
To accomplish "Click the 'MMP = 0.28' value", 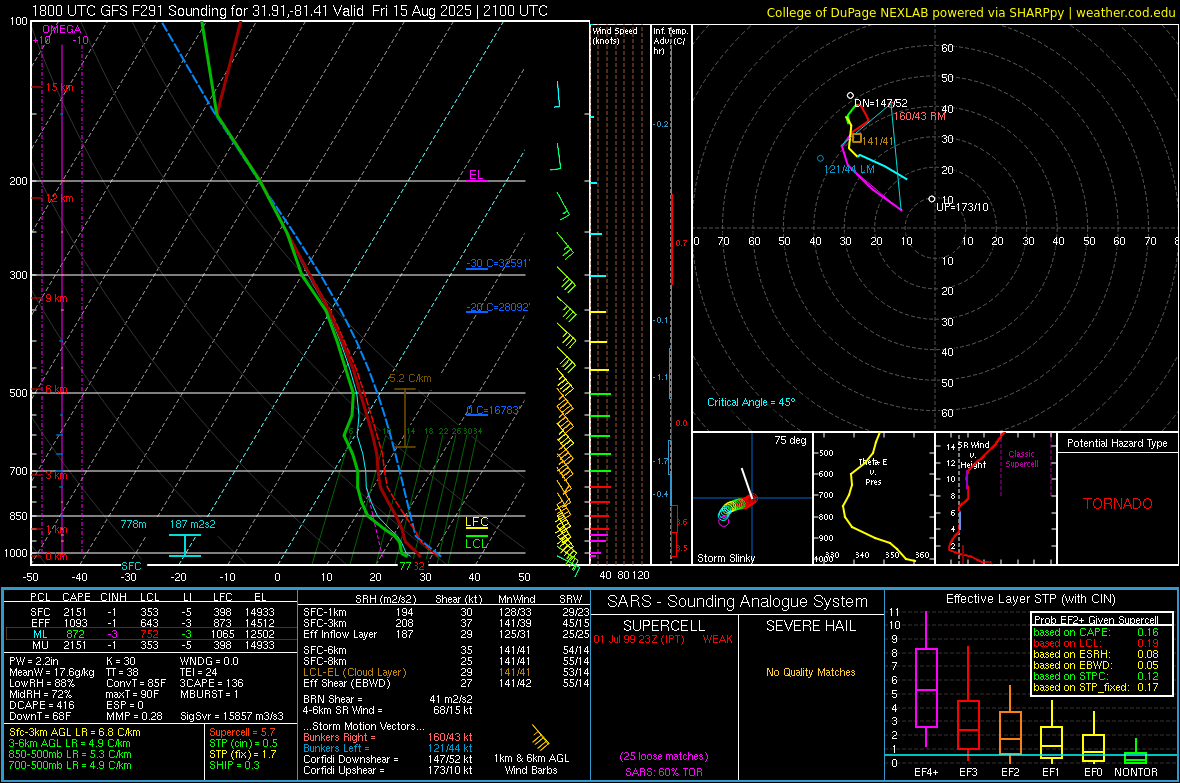I will point(135,717).
